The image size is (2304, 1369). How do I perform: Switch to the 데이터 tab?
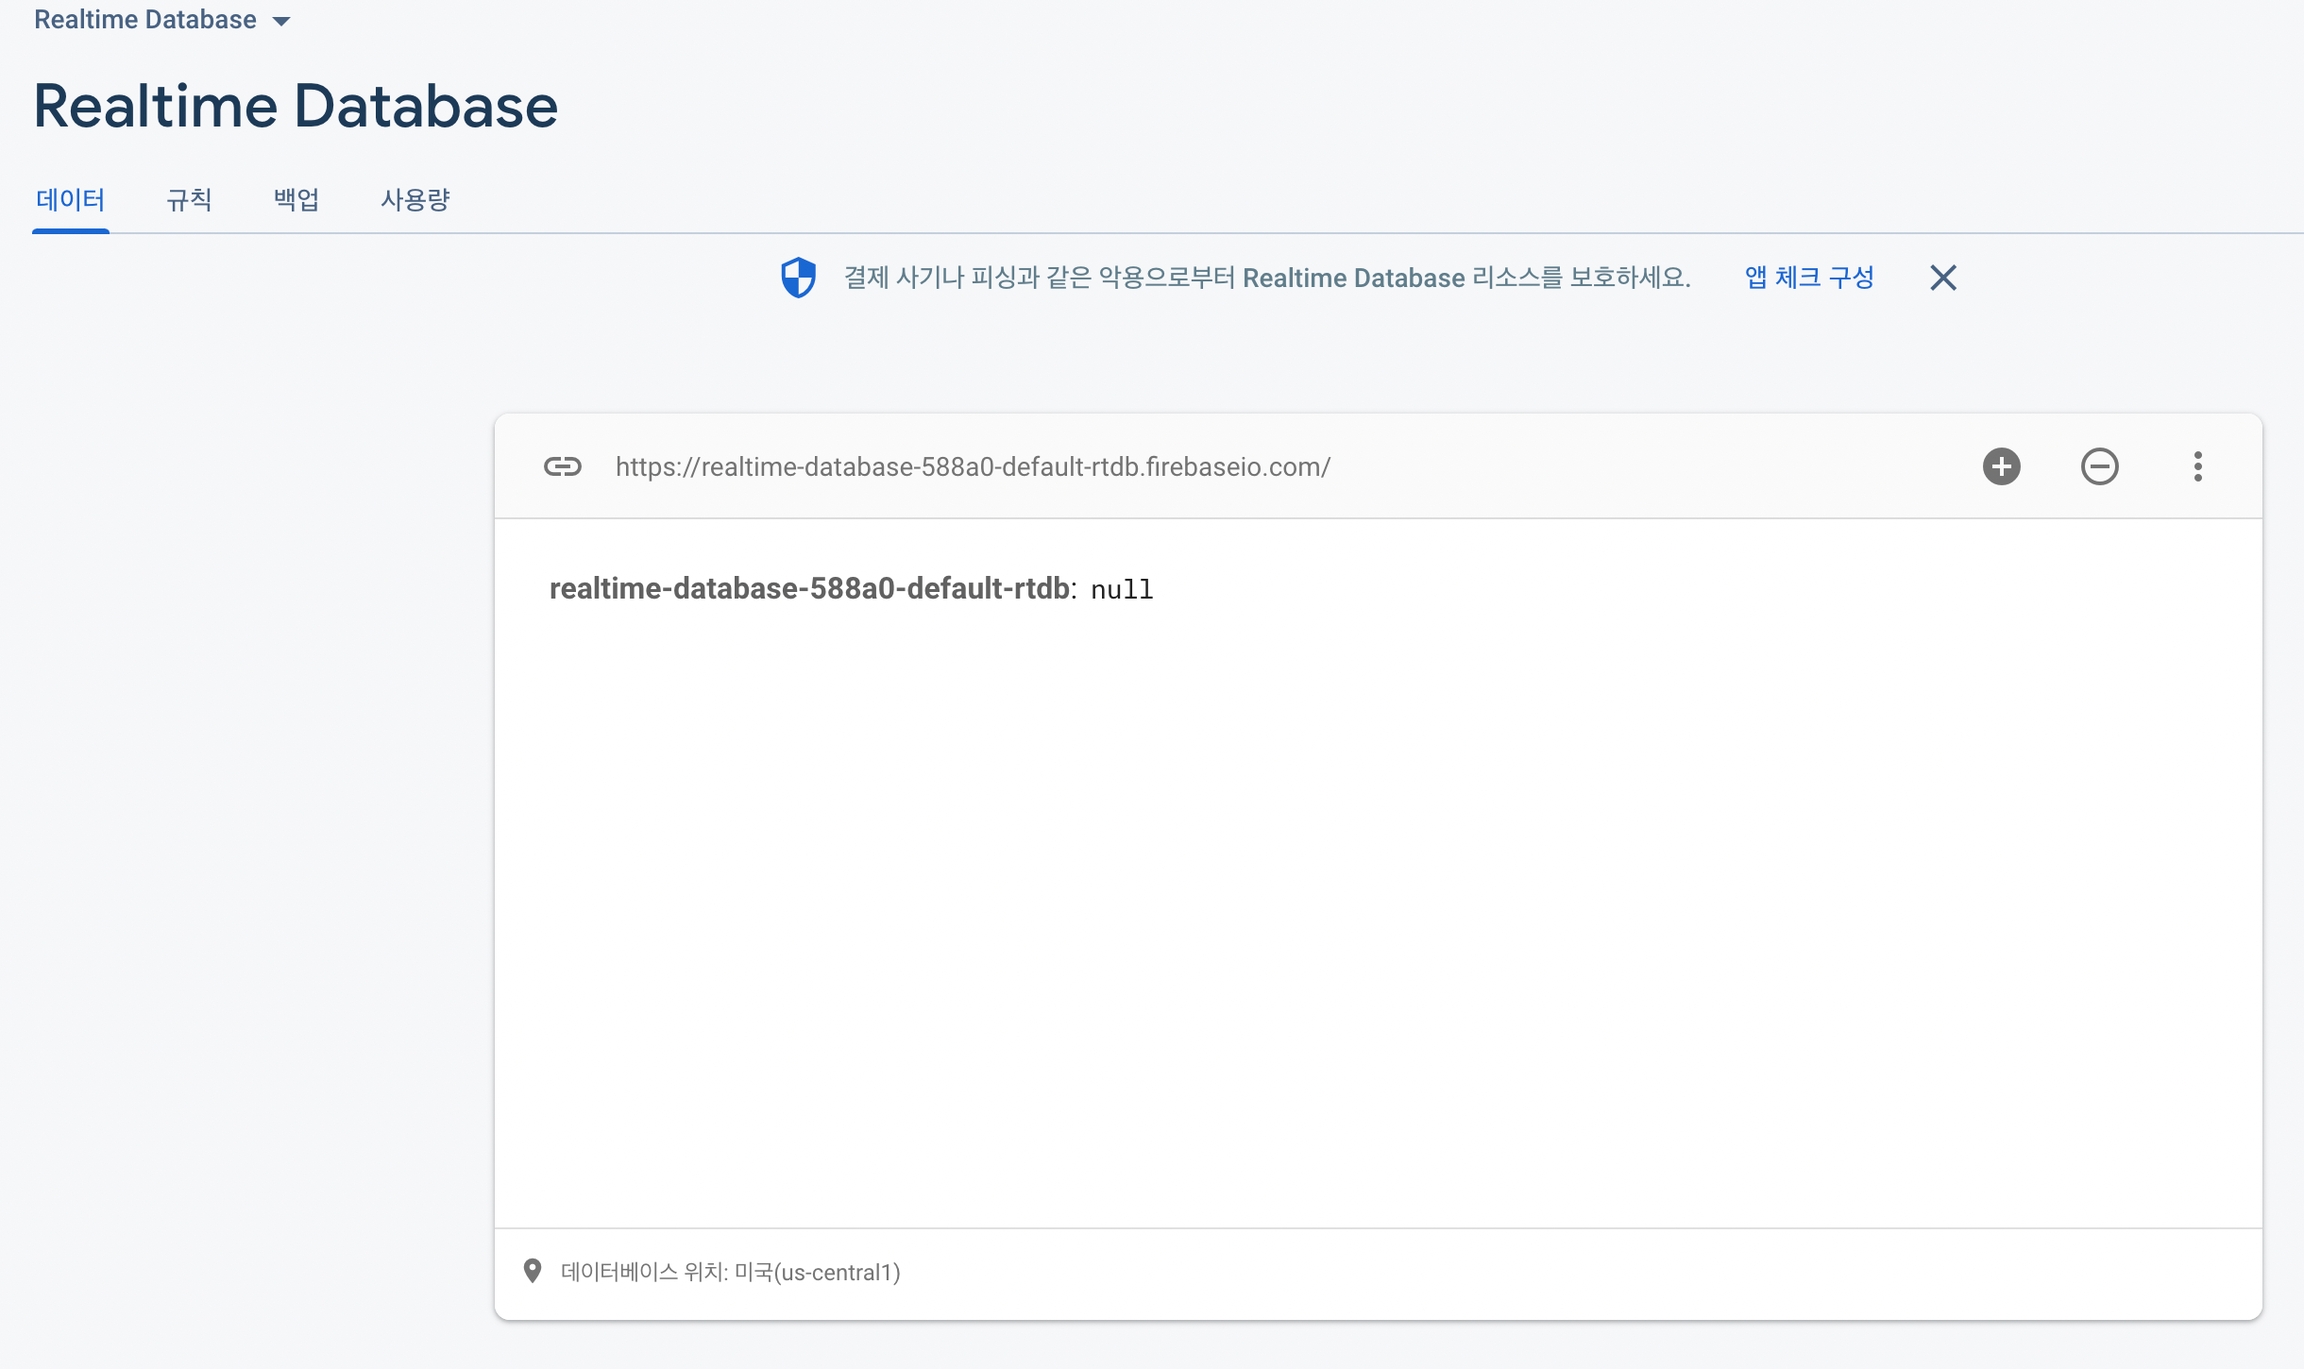click(70, 200)
